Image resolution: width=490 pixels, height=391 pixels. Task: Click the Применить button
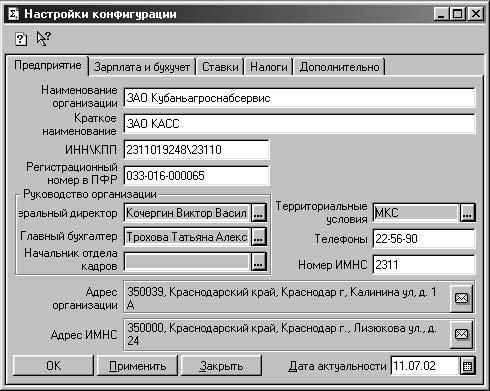click(x=137, y=366)
